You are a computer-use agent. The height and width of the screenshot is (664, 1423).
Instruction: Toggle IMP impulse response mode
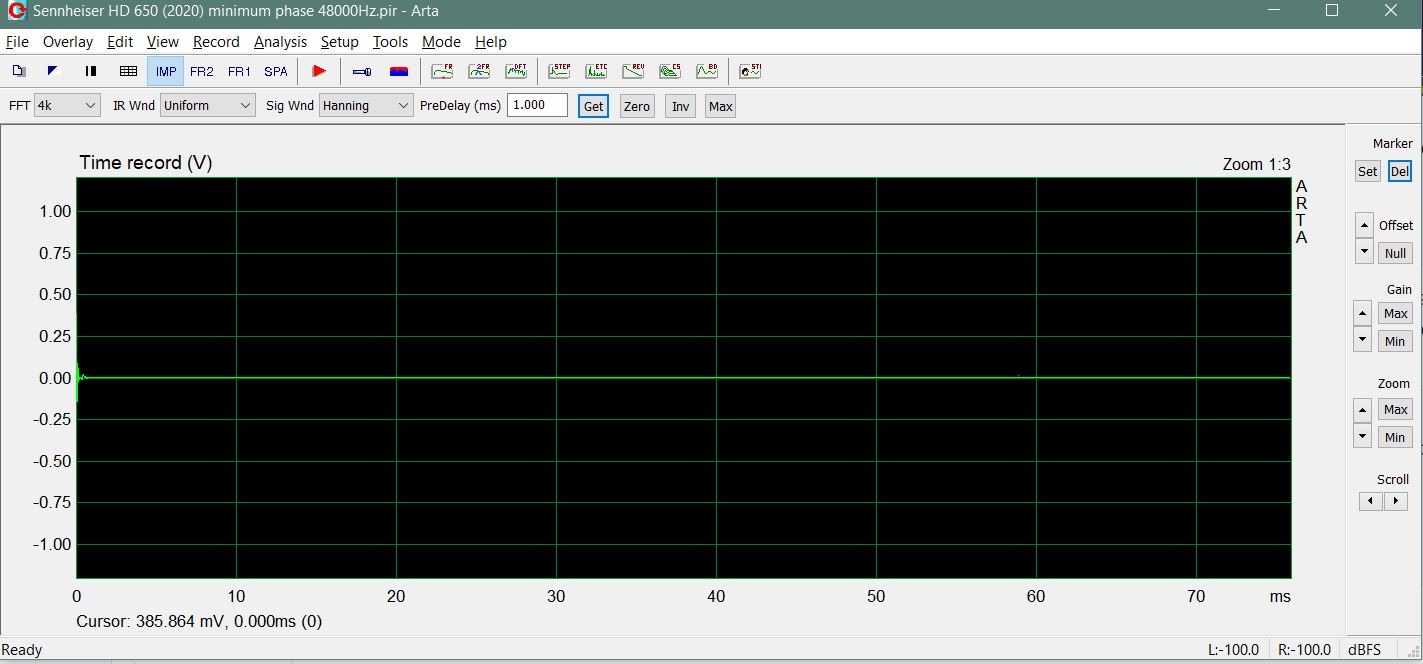166,71
